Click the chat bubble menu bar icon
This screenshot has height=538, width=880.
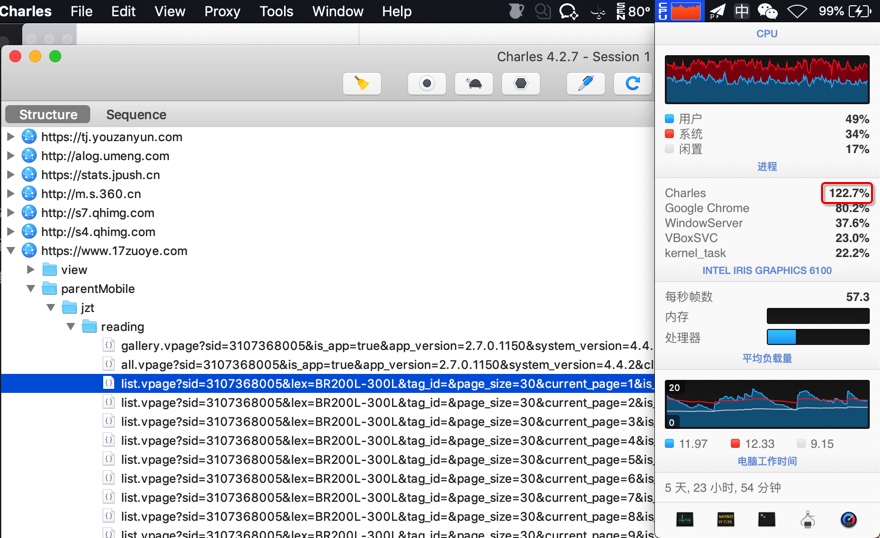569,11
